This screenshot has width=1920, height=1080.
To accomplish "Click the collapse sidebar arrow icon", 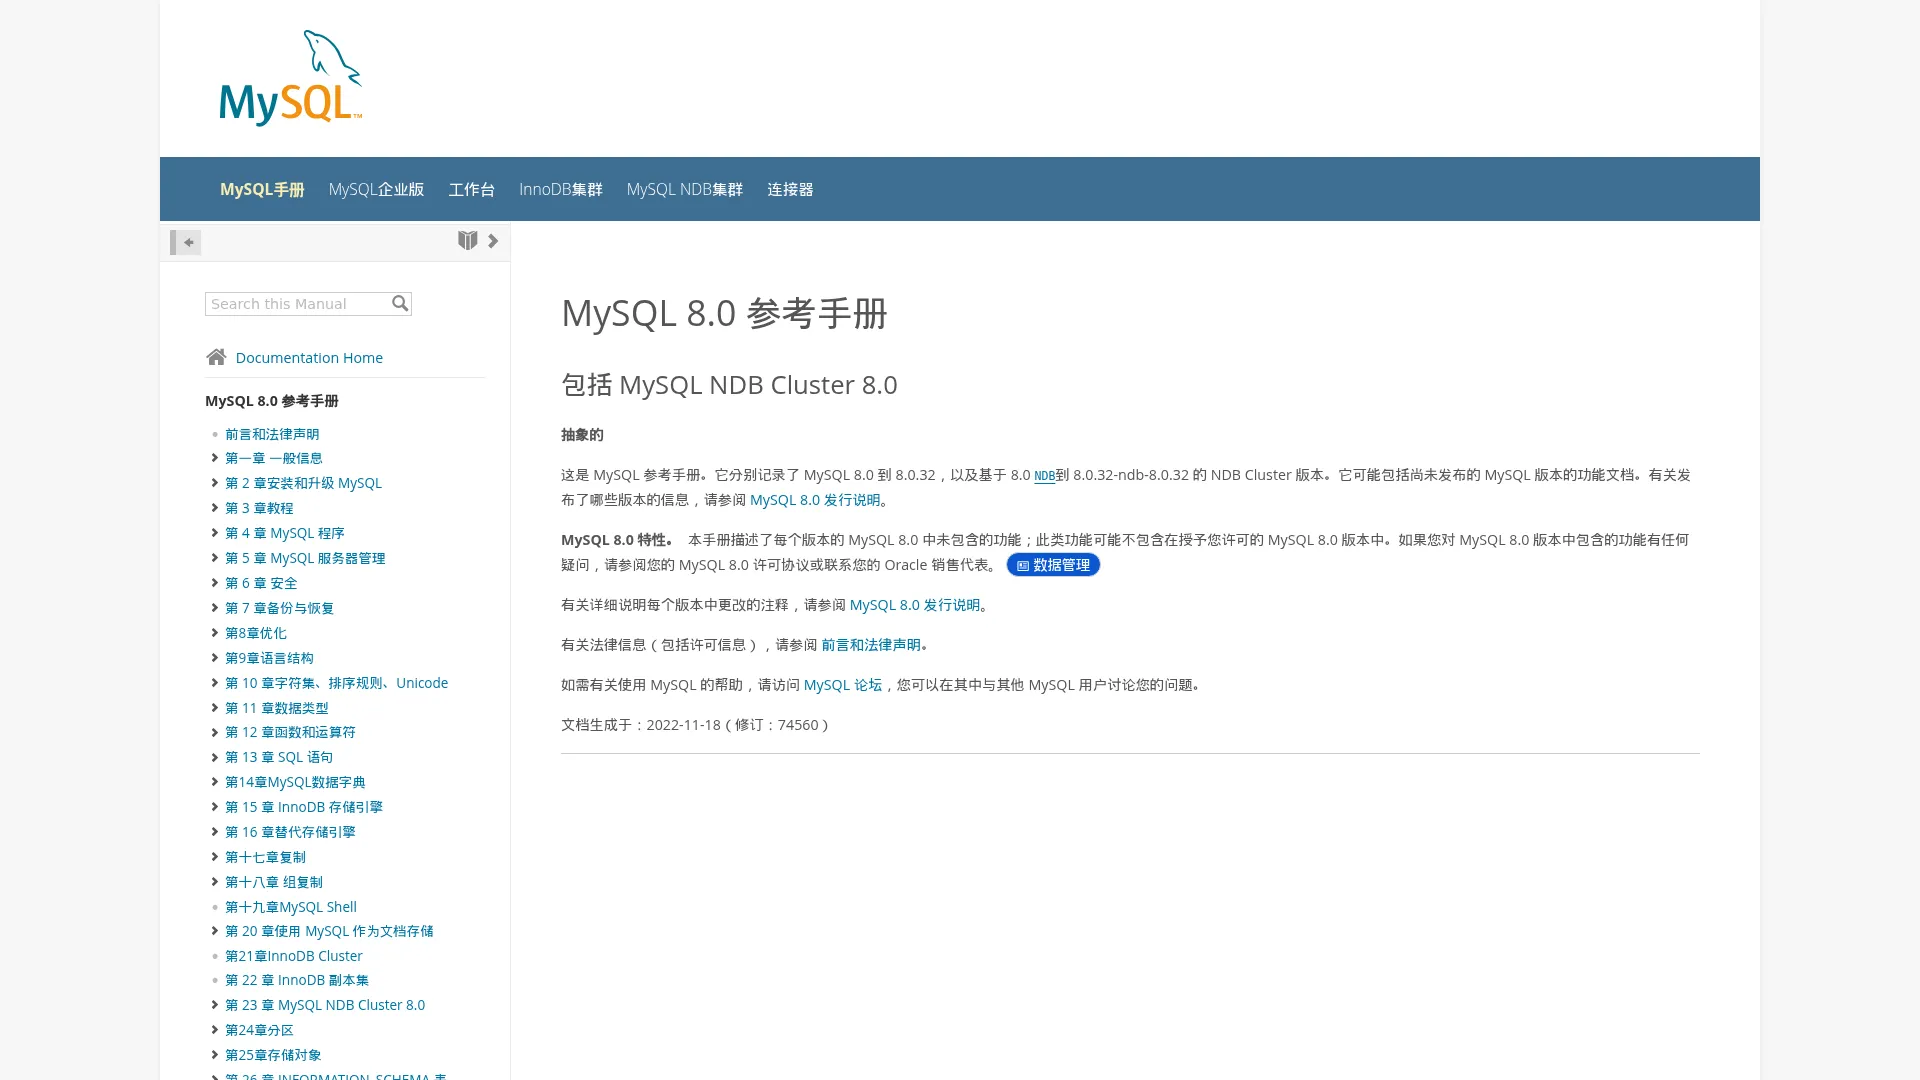I will pos(186,242).
